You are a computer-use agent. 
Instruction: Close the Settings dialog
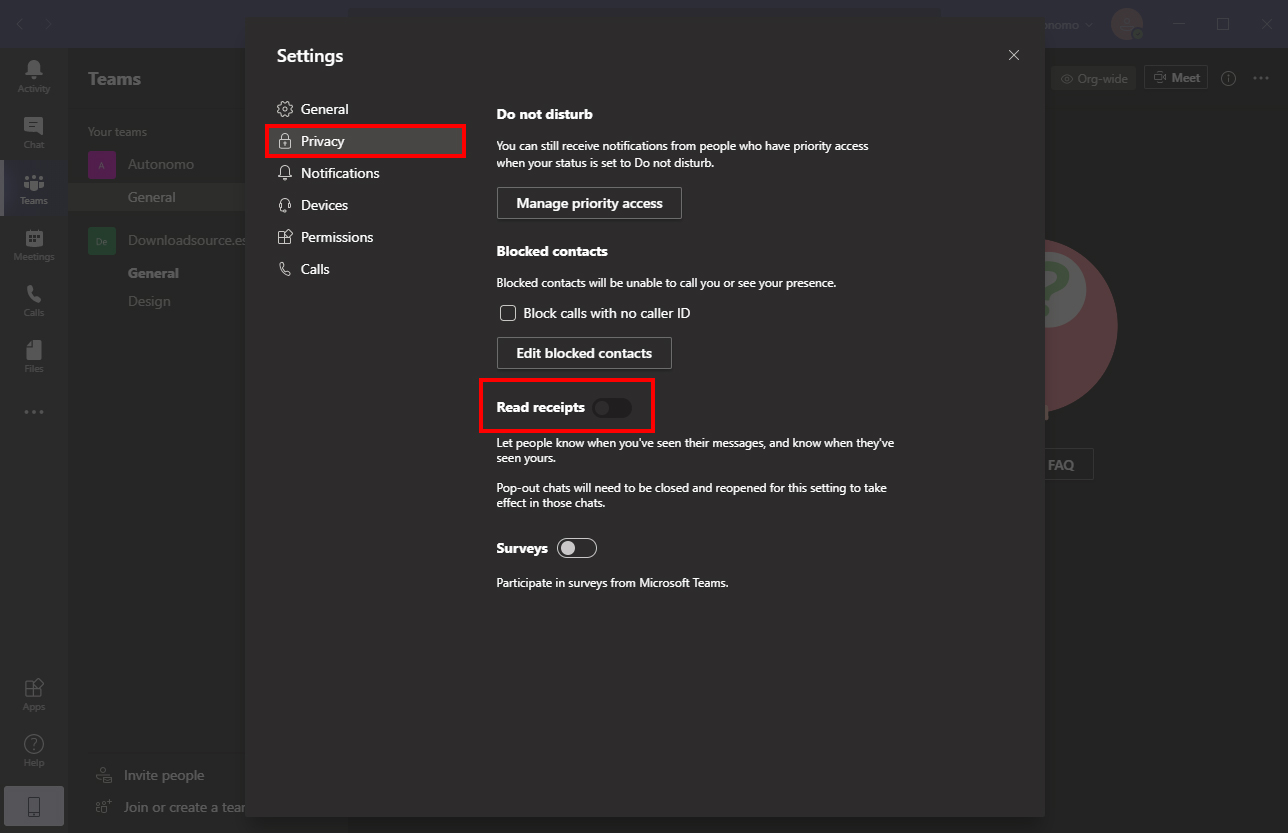pos(1014,55)
